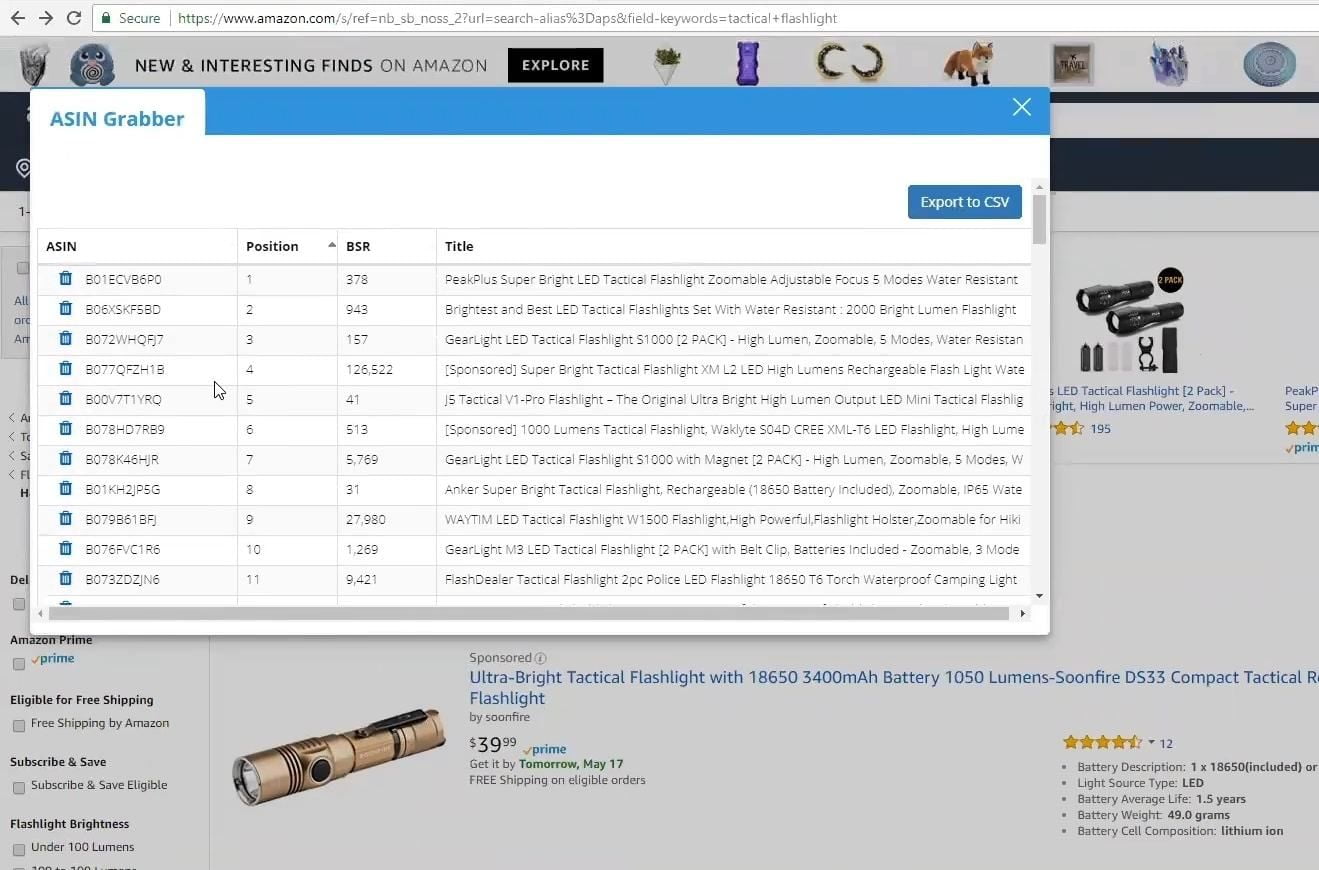
Task: Sort table by ASIN column header
Action: (x=137, y=246)
